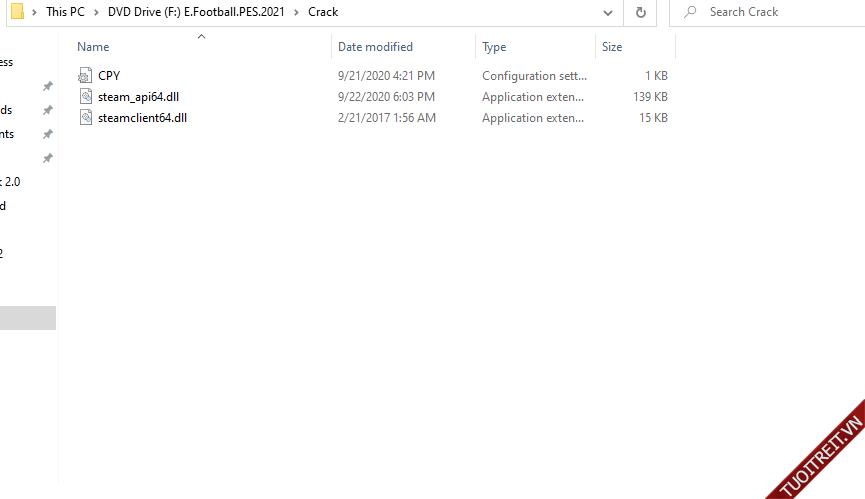
Task: Click the Search Crack input field
Action: point(770,12)
